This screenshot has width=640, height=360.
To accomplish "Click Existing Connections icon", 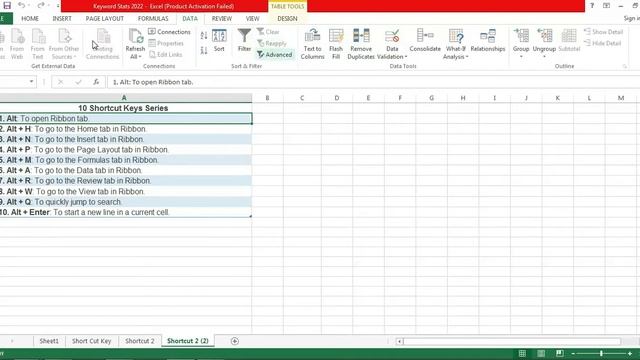I will point(102,44).
